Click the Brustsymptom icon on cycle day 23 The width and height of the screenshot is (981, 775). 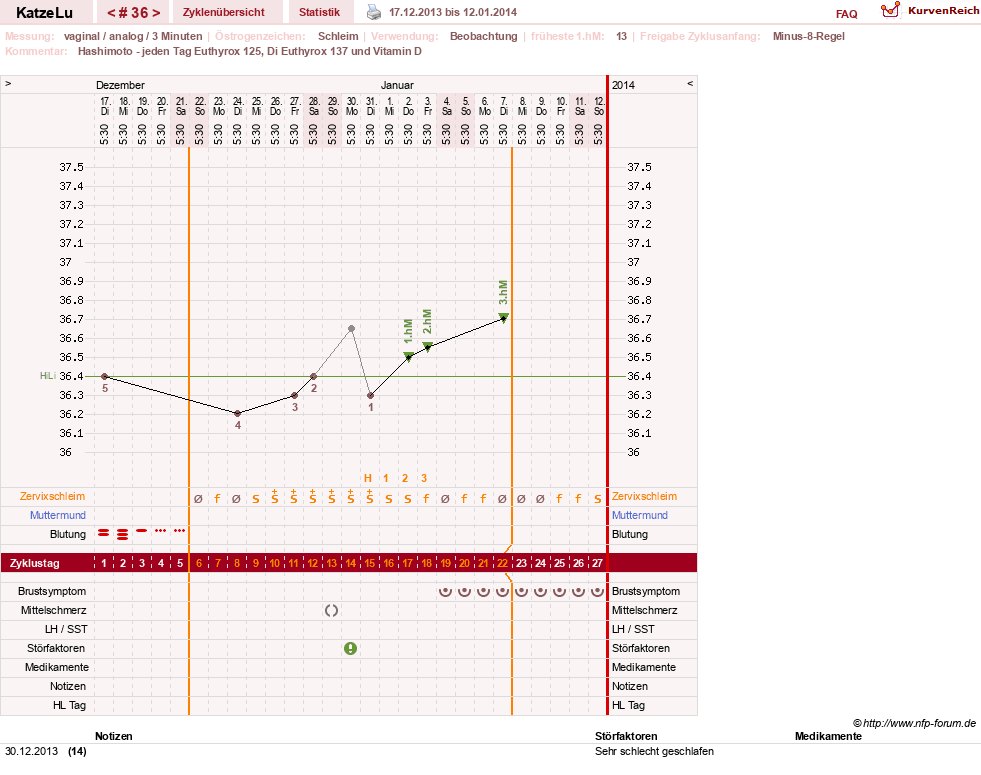coord(521,591)
